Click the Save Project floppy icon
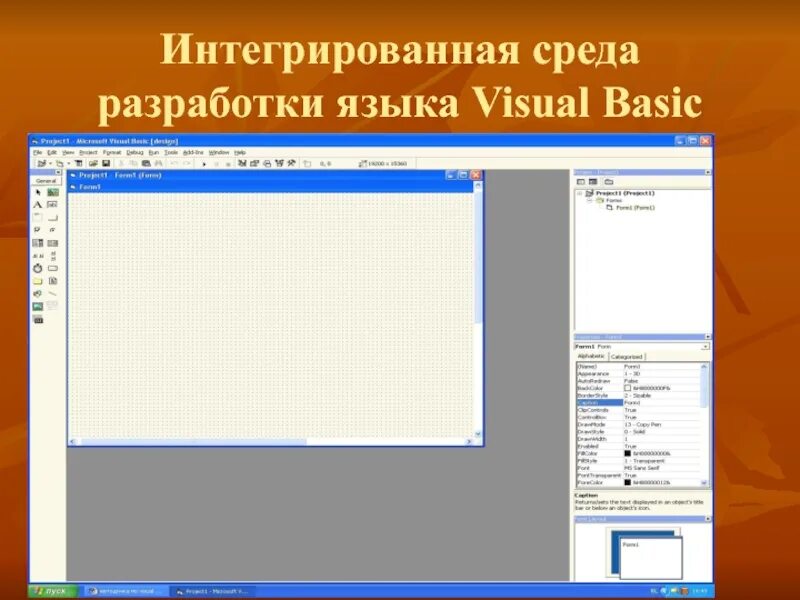 tap(106, 163)
